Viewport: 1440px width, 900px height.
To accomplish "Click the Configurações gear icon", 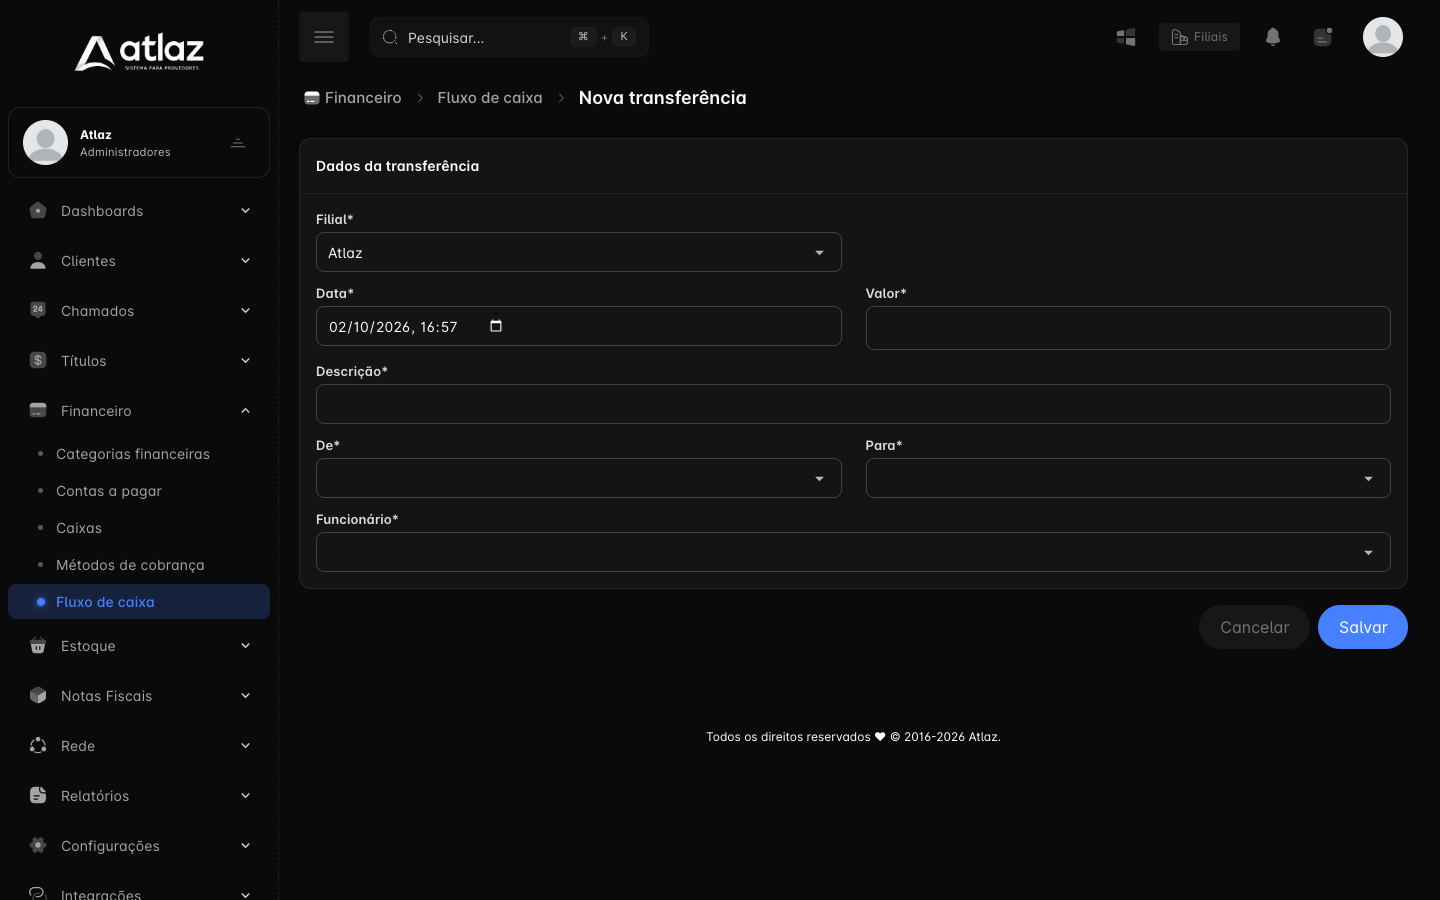I will point(38,845).
